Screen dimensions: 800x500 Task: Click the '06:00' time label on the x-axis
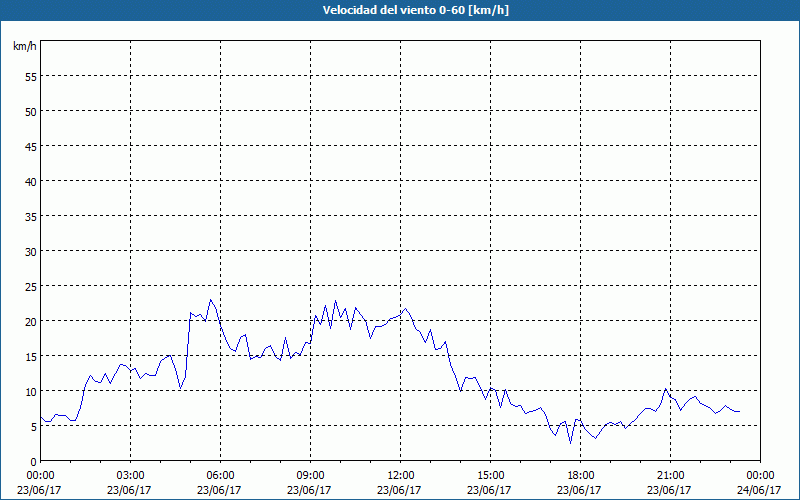tap(220, 476)
